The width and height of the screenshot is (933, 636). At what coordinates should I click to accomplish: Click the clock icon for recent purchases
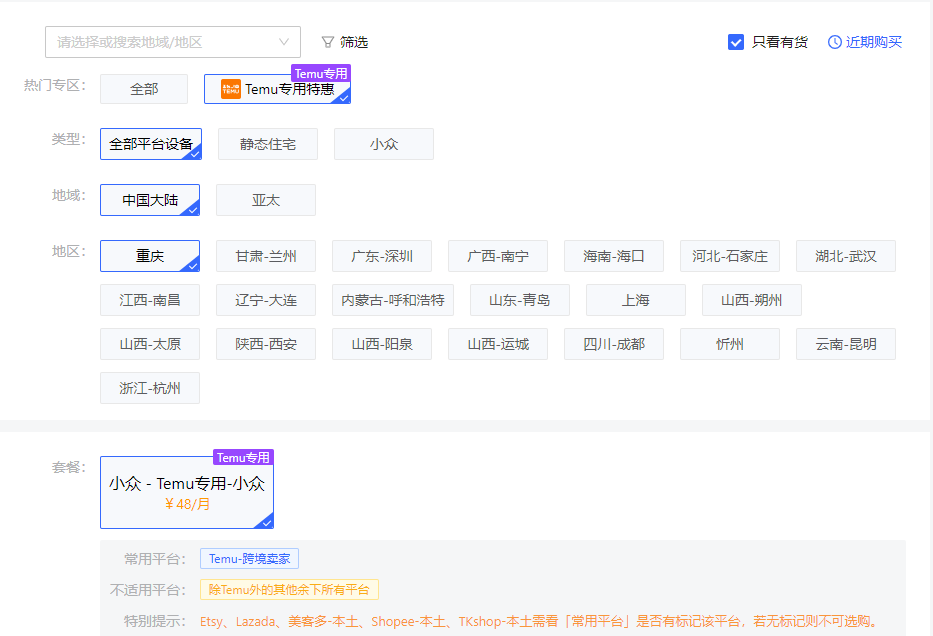(835, 42)
